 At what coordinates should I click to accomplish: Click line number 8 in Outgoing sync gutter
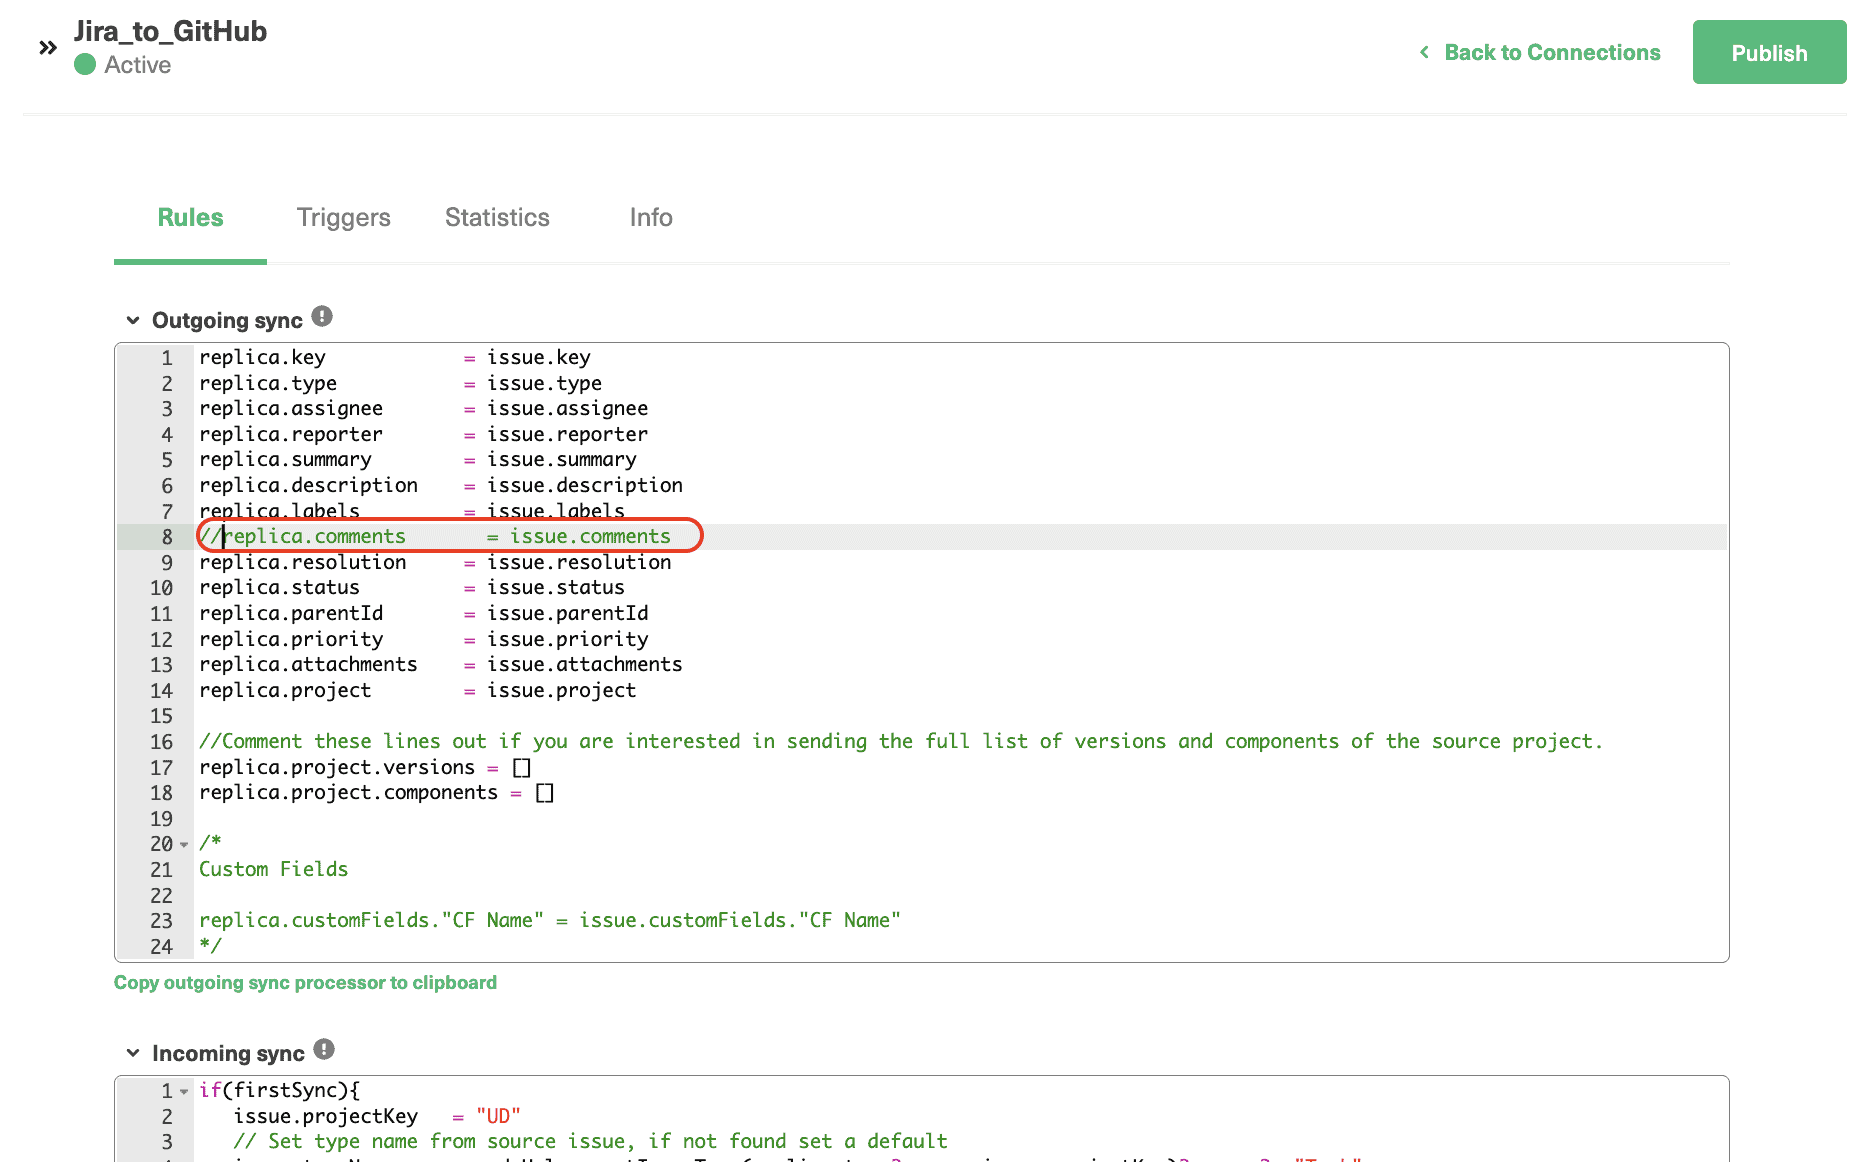point(166,537)
